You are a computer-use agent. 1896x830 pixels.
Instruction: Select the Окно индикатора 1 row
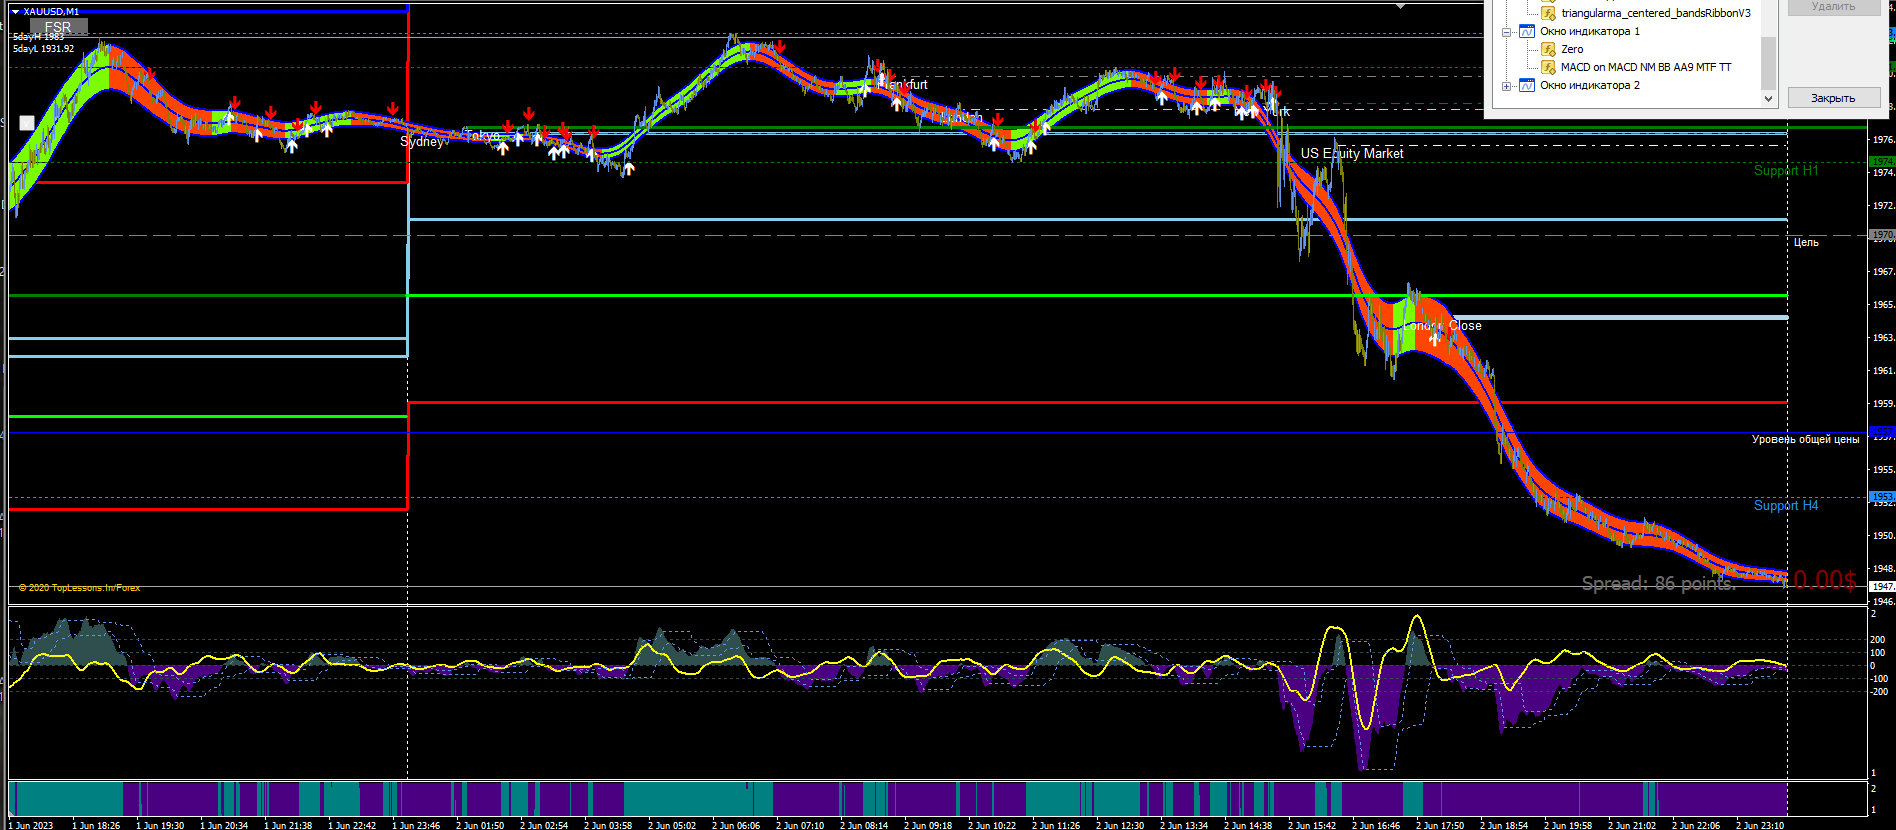pyautogui.click(x=1590, y=32)
